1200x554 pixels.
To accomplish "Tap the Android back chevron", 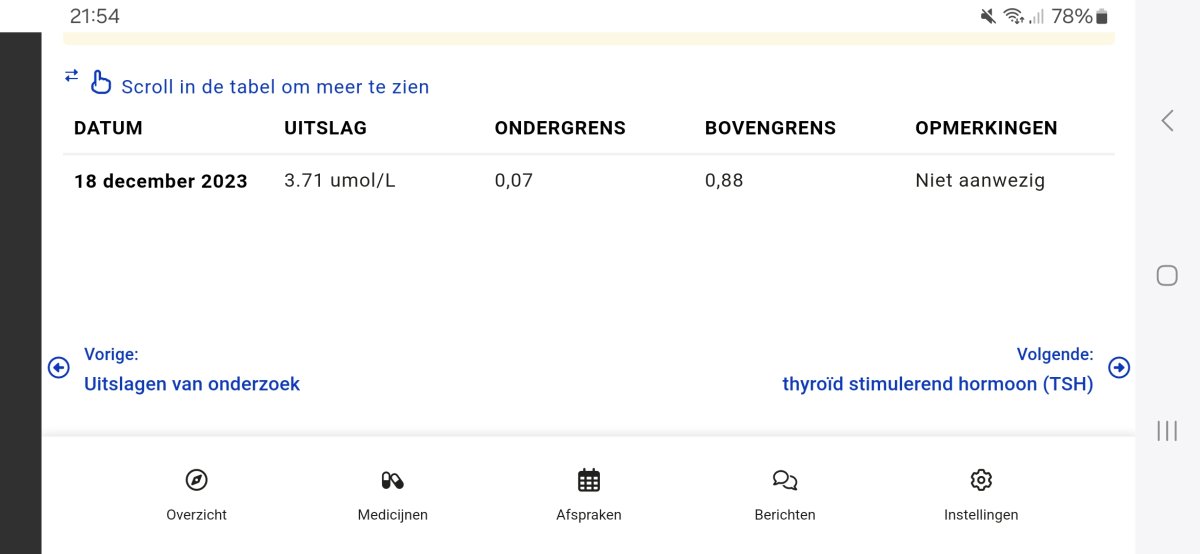I will (x=1167, y=121).
